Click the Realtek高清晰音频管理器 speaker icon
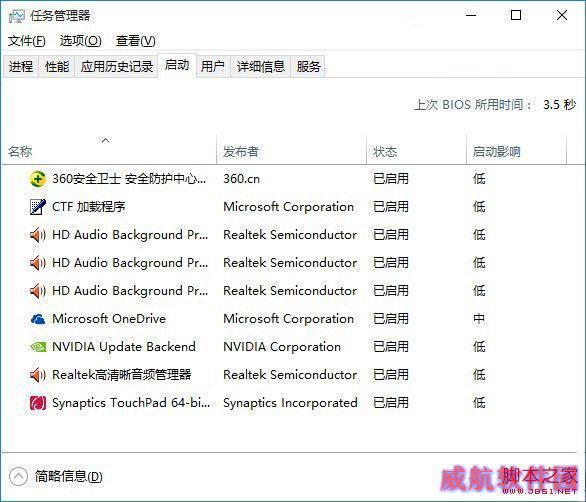Viewport: 586px width, 502px height. pyautogui.click(x=37, y=375)
